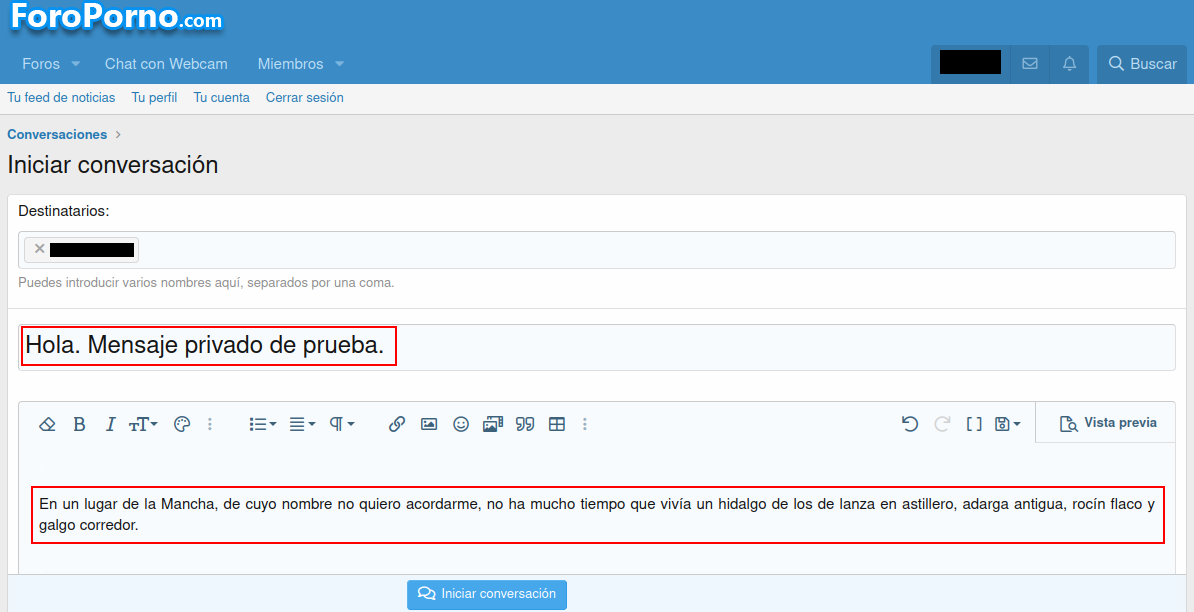Screen dimensions: 1194x612
Task: Insert a quote block
Action: 525,424
